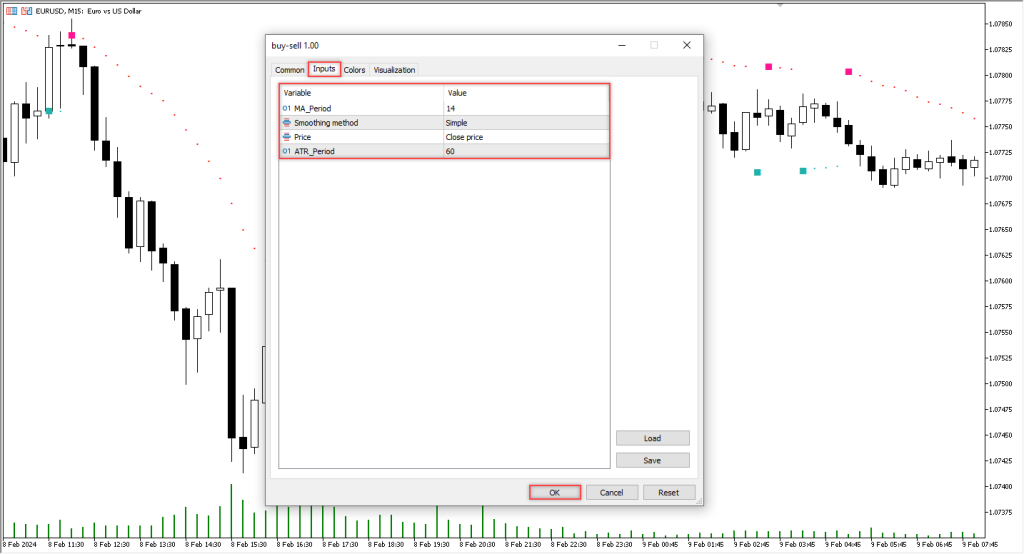Click the magenta marker above 9 Feb 04:45
This screenshot has width=1024, height=554.
pyautogui.click(x=849, y=72)
